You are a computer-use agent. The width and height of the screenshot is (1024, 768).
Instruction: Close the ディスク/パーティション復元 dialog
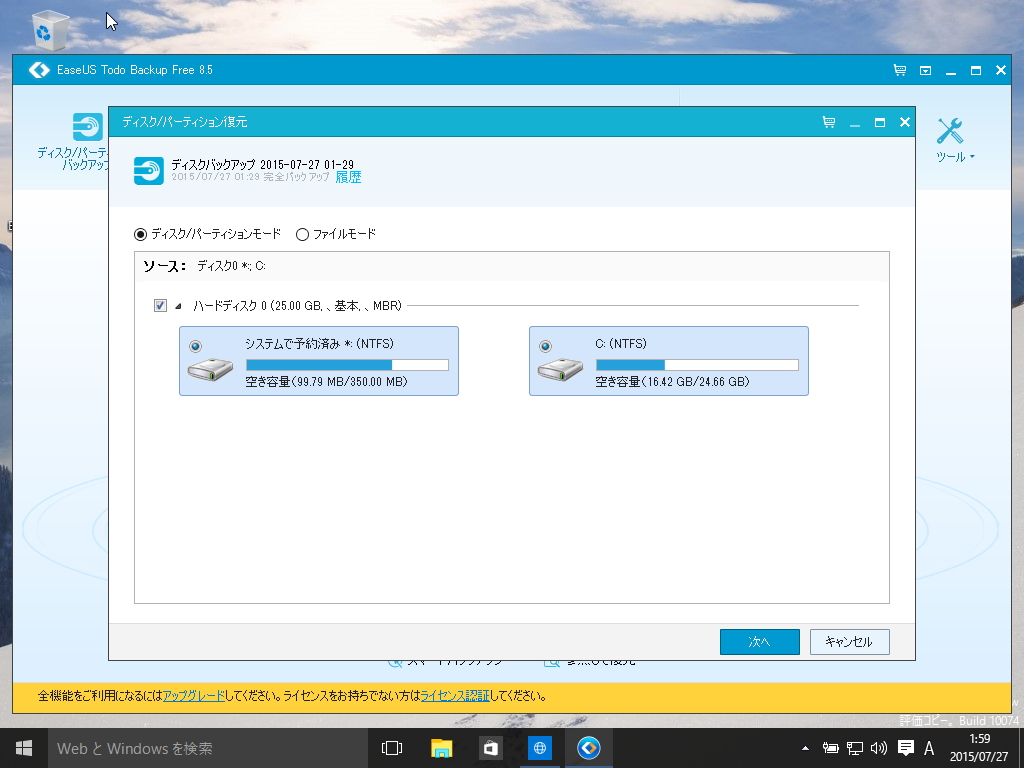click(904, 122)
